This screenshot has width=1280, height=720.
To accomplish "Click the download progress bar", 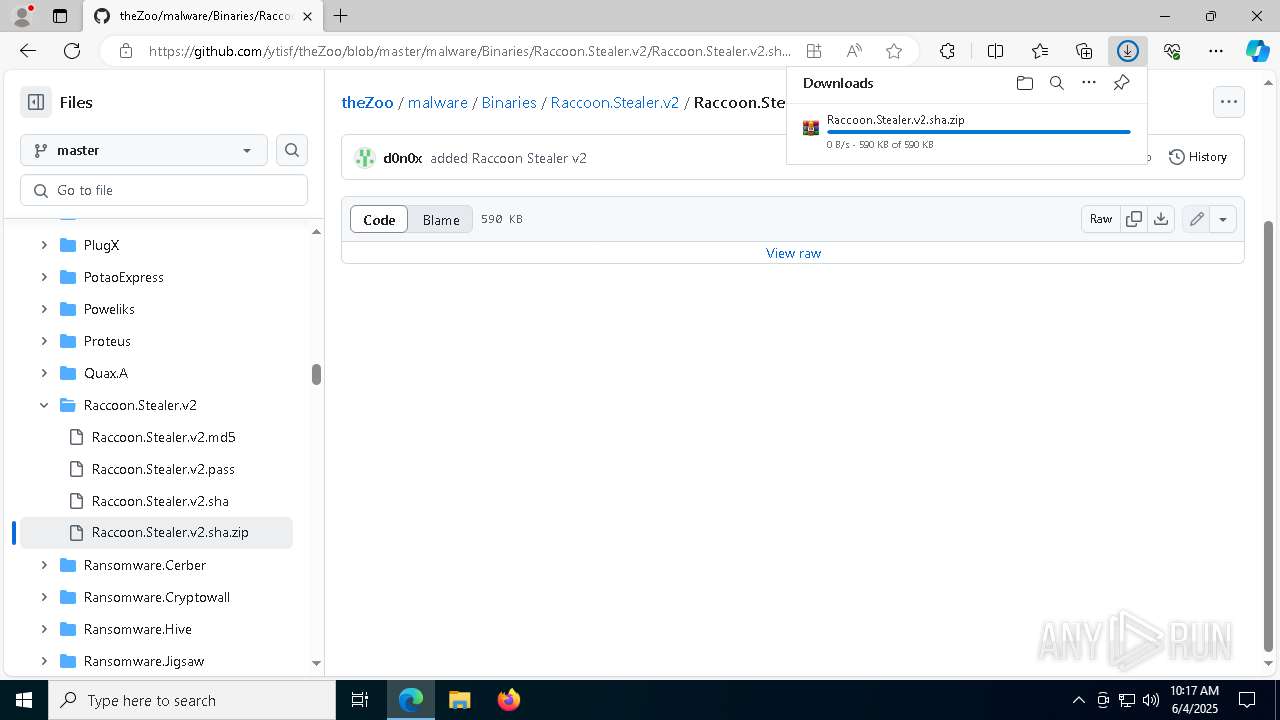I will [978, 132].
